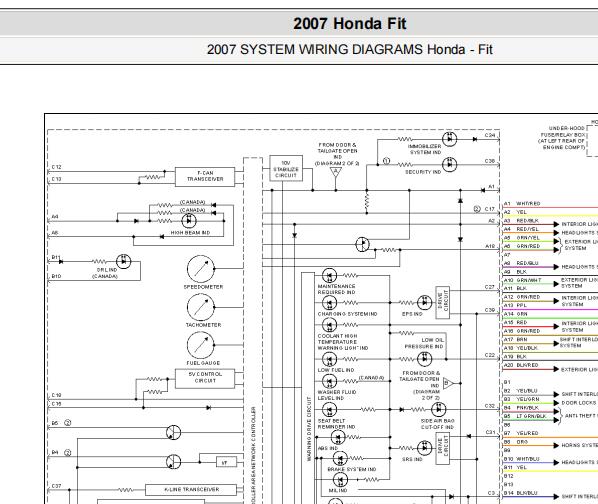Screen dimensions: 598x504
Task: Select the BRAKE SYSTEM IND label
Action: pos(352,469)
